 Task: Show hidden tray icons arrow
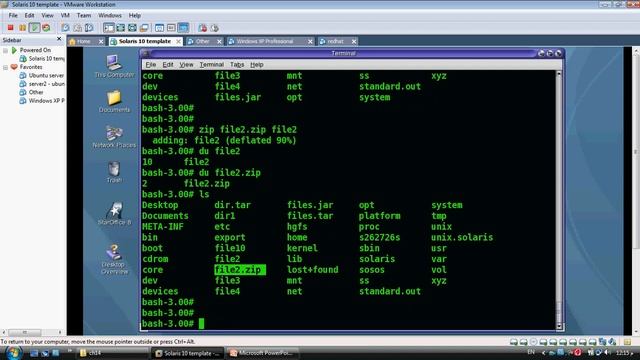tap(543, 352)
